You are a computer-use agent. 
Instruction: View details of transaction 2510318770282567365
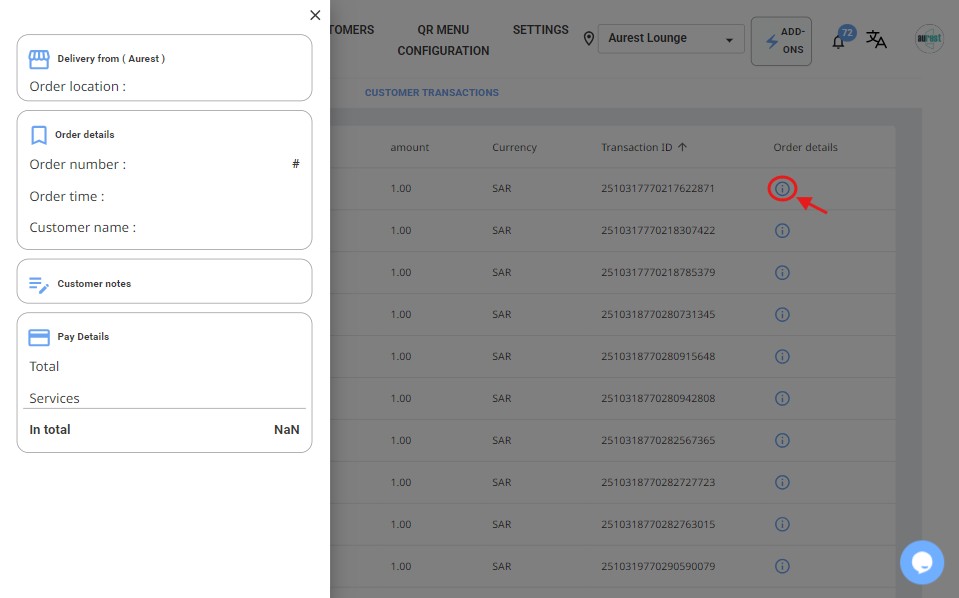782,440
